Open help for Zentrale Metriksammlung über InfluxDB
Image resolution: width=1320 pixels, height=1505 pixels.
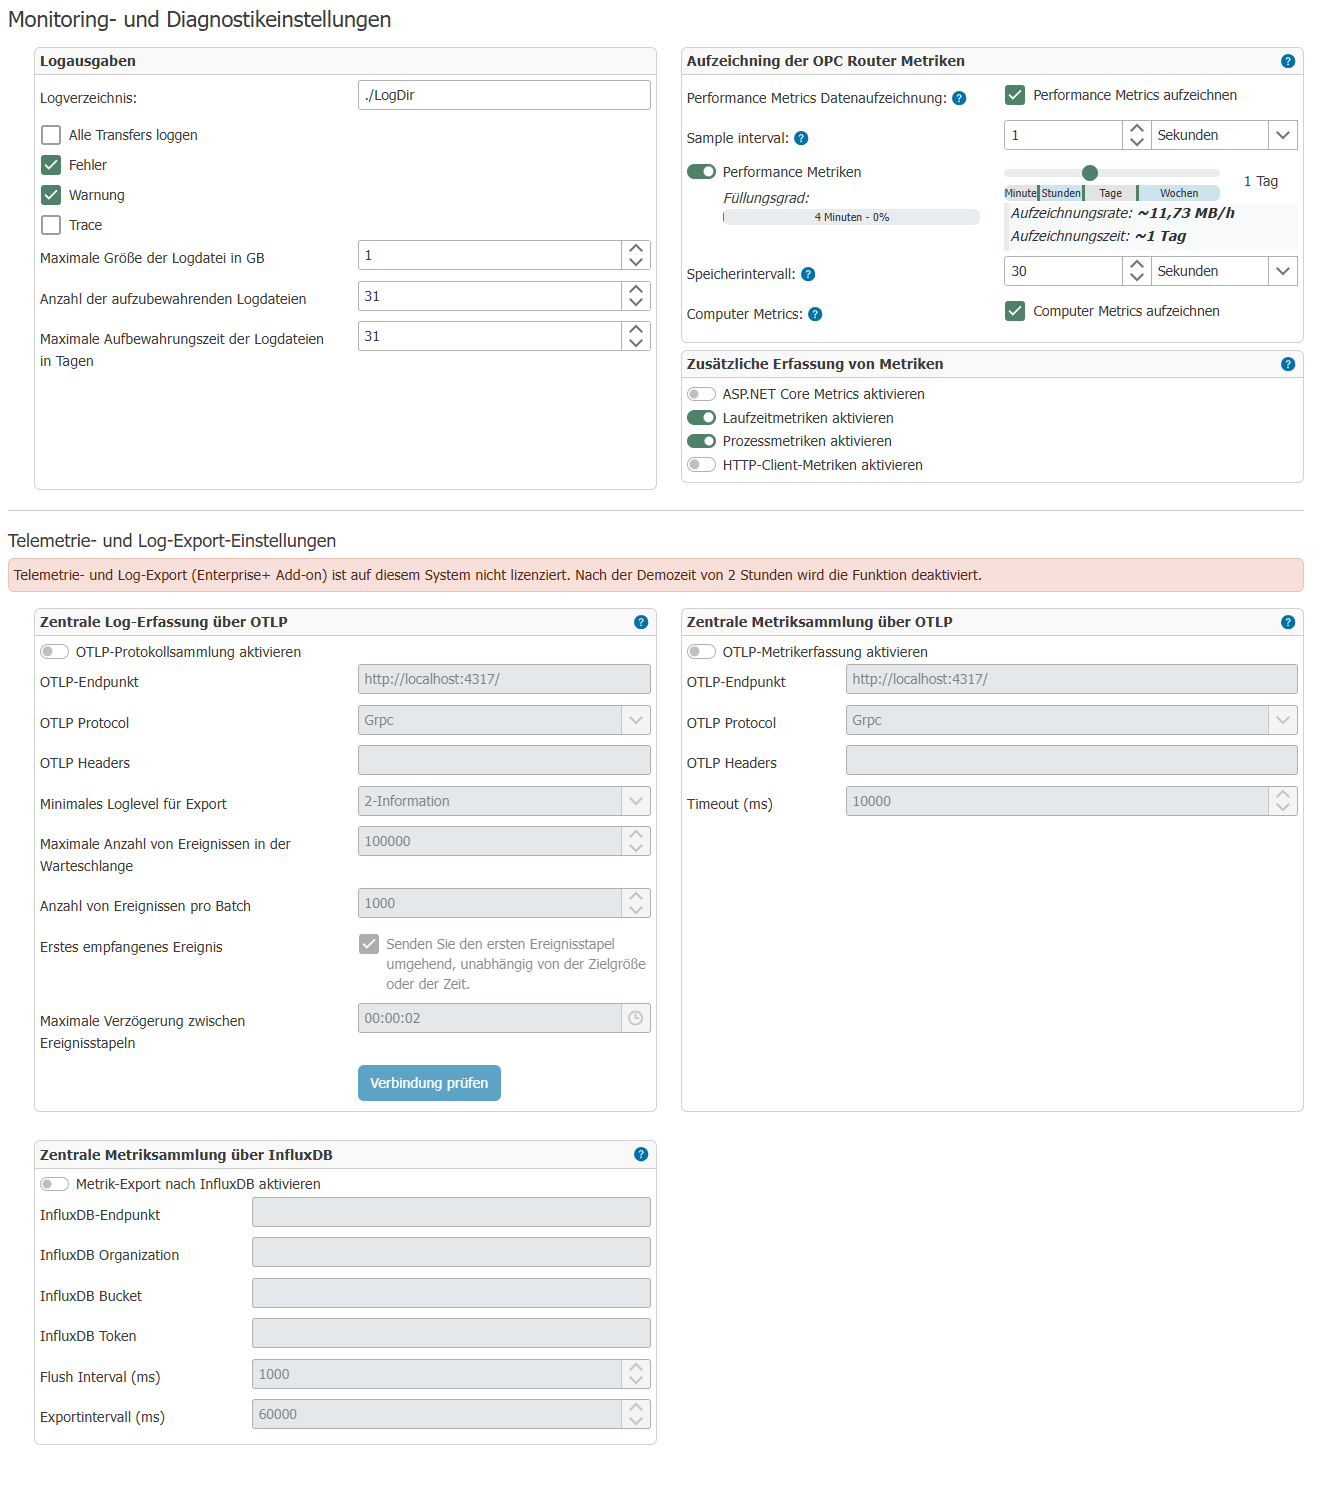641,1154
